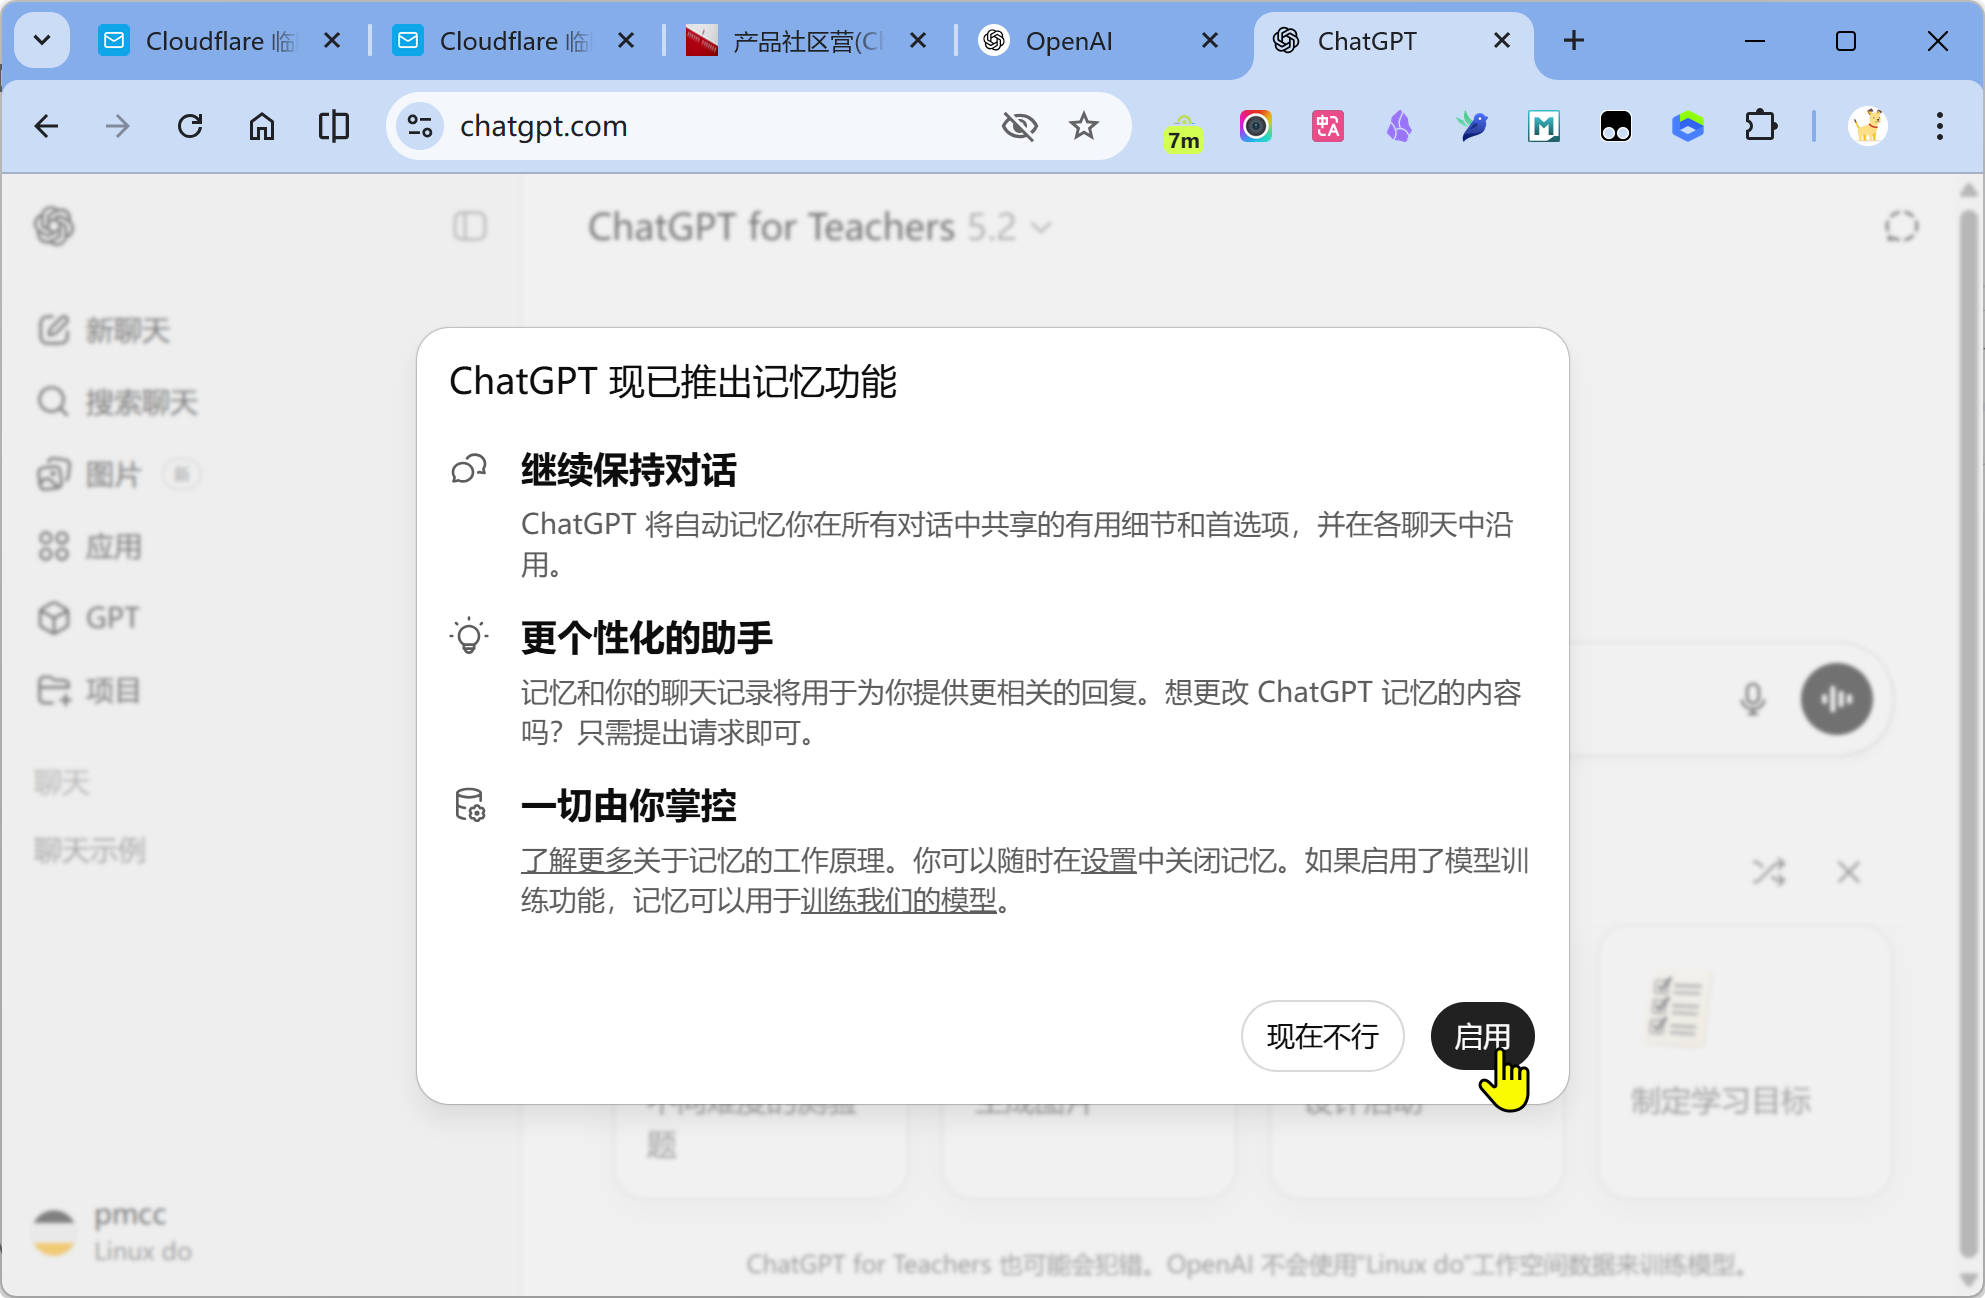
Task: Click the 7m shopping extension icon
Action: click(x=1183, y=130)
